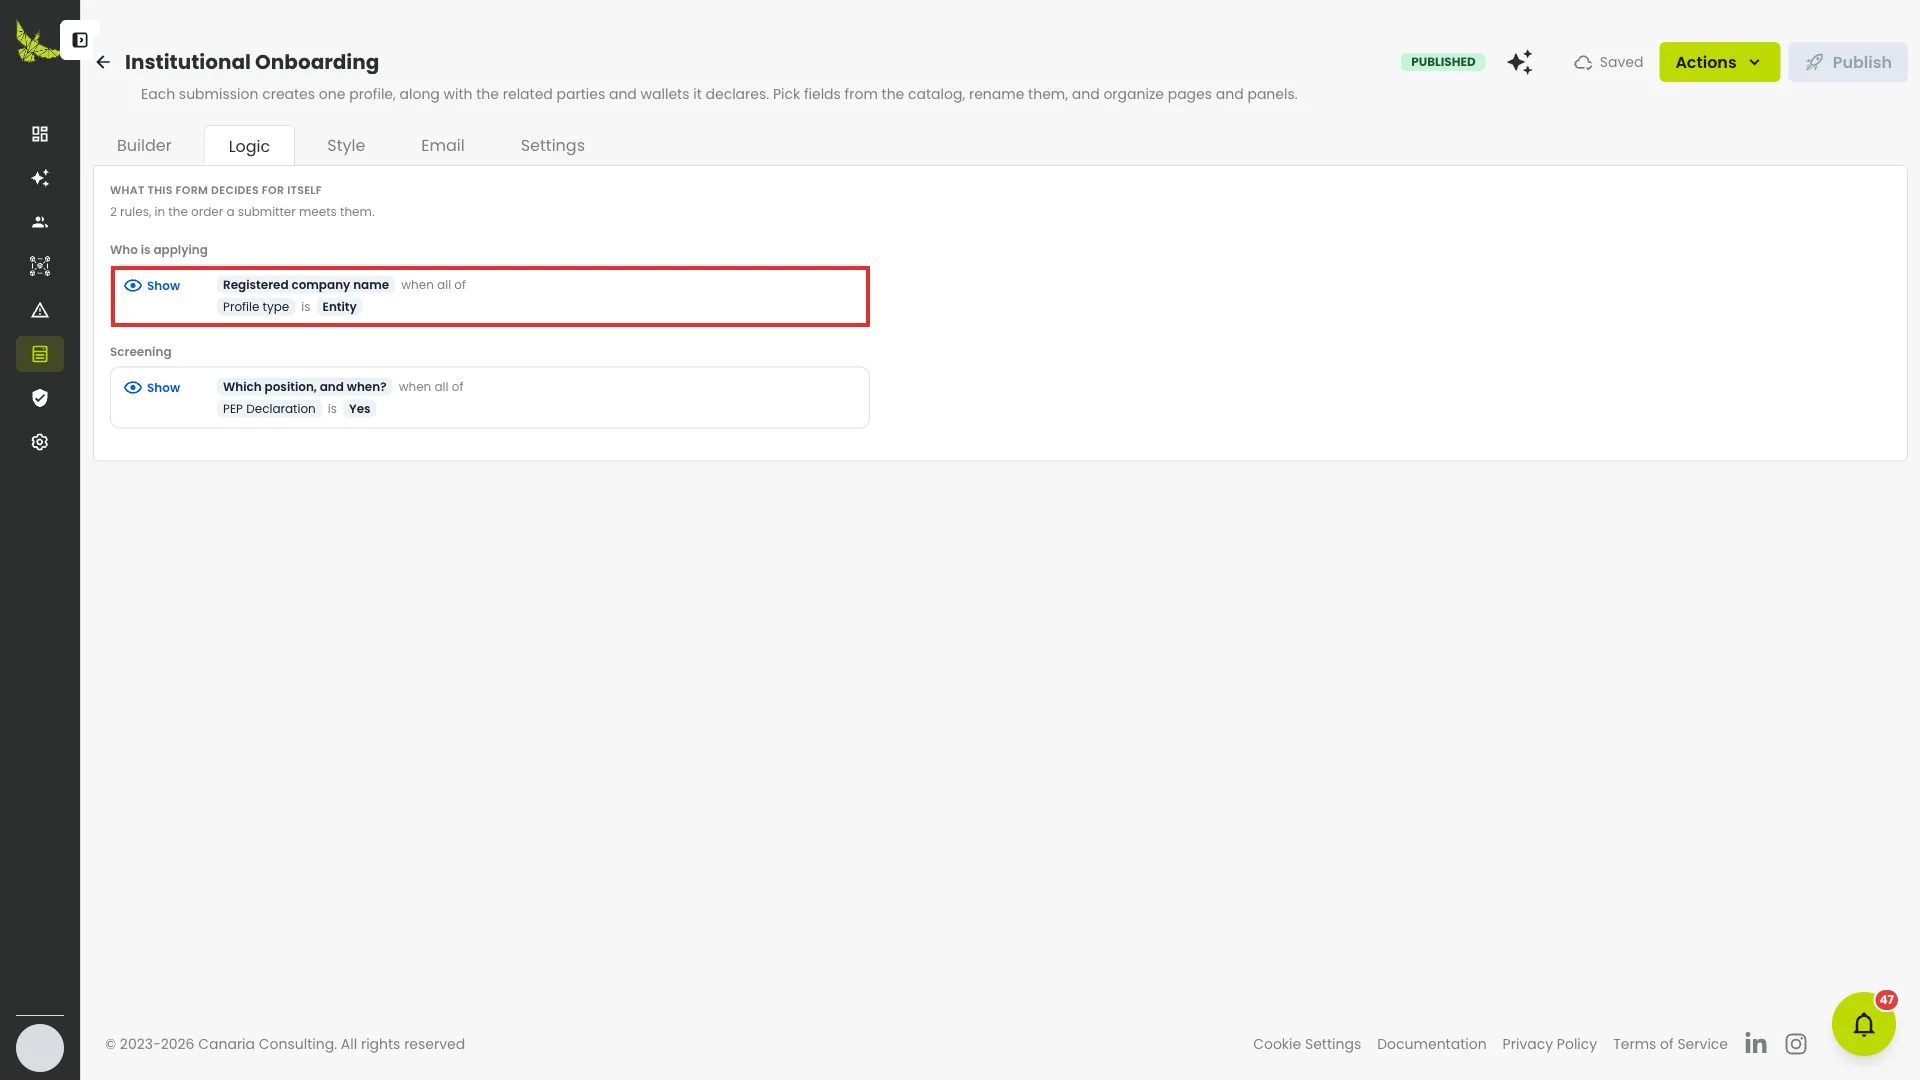Click the Saved cloud status indicator
The height and width of the screenshot is (1080, 1920).
pyautogui.click(x=1608, y=62)
